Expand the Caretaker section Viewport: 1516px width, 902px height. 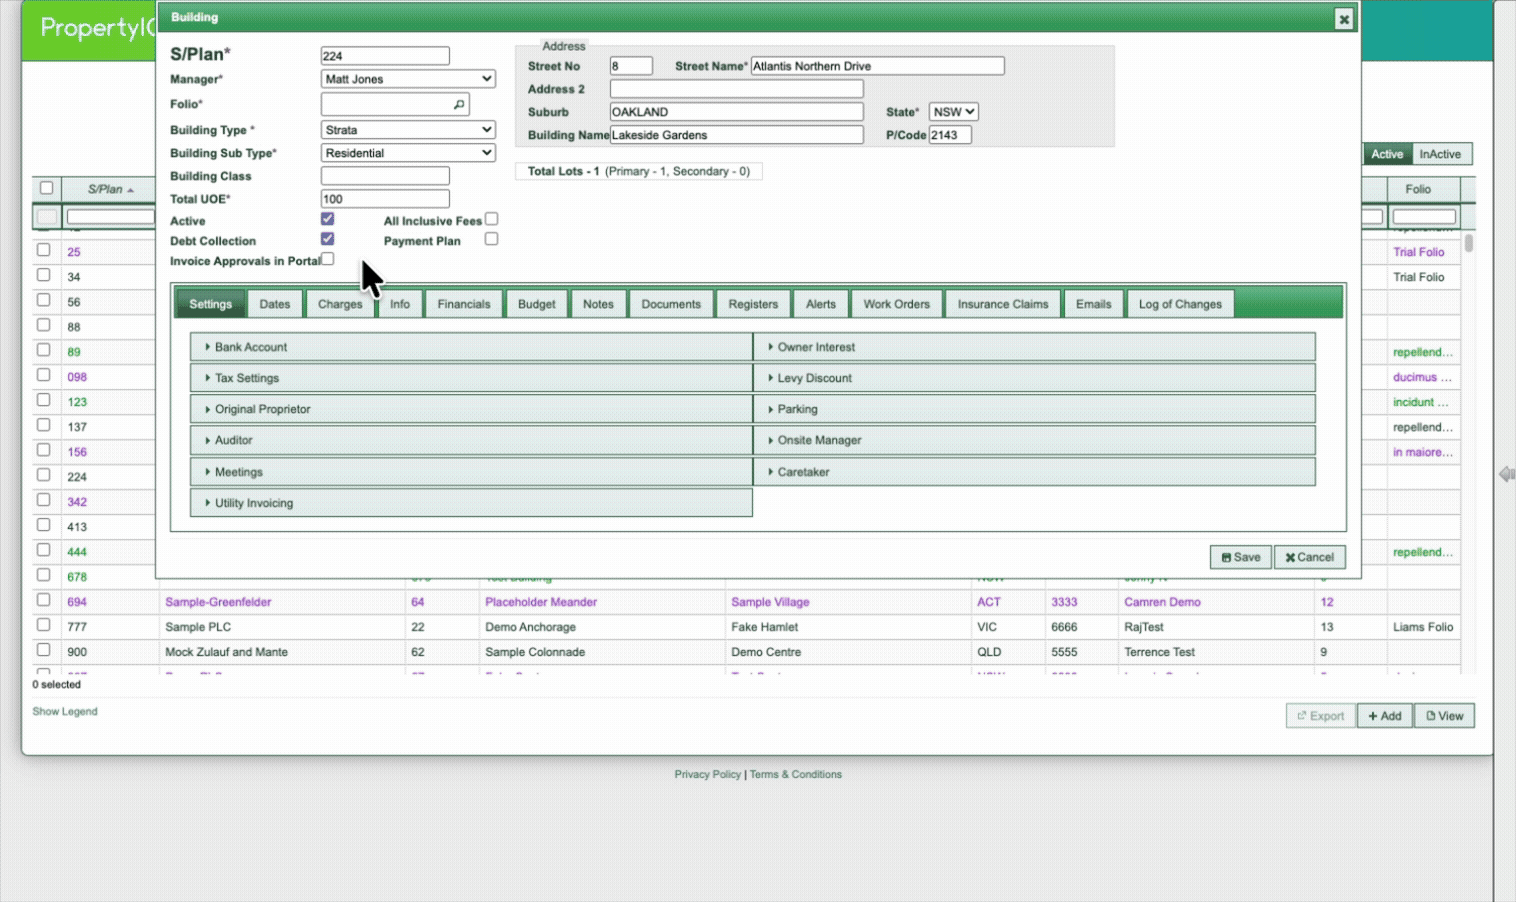tap(1034, 472)
